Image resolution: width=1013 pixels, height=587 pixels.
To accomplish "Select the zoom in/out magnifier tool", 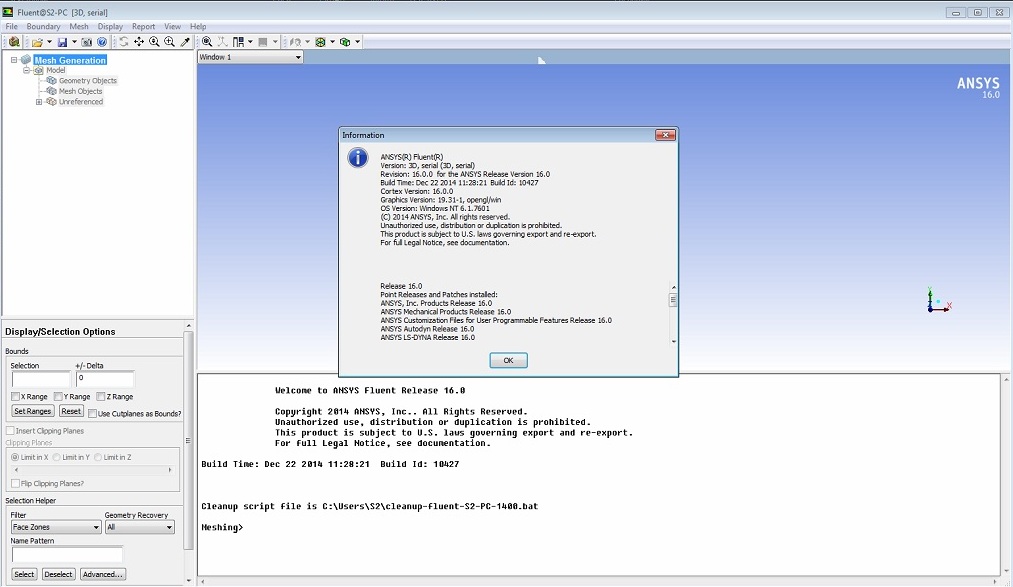I will [154, 42].
